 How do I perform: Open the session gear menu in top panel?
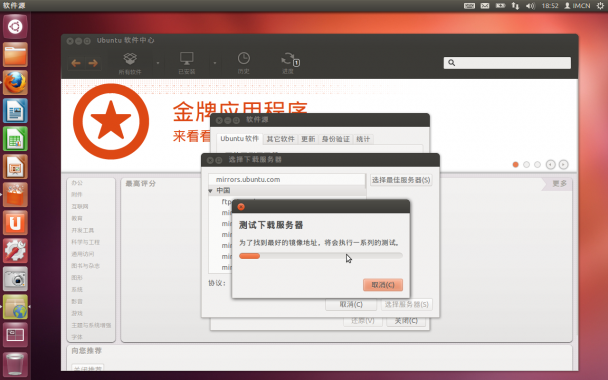pyautogui.click(x=600, y=6)
